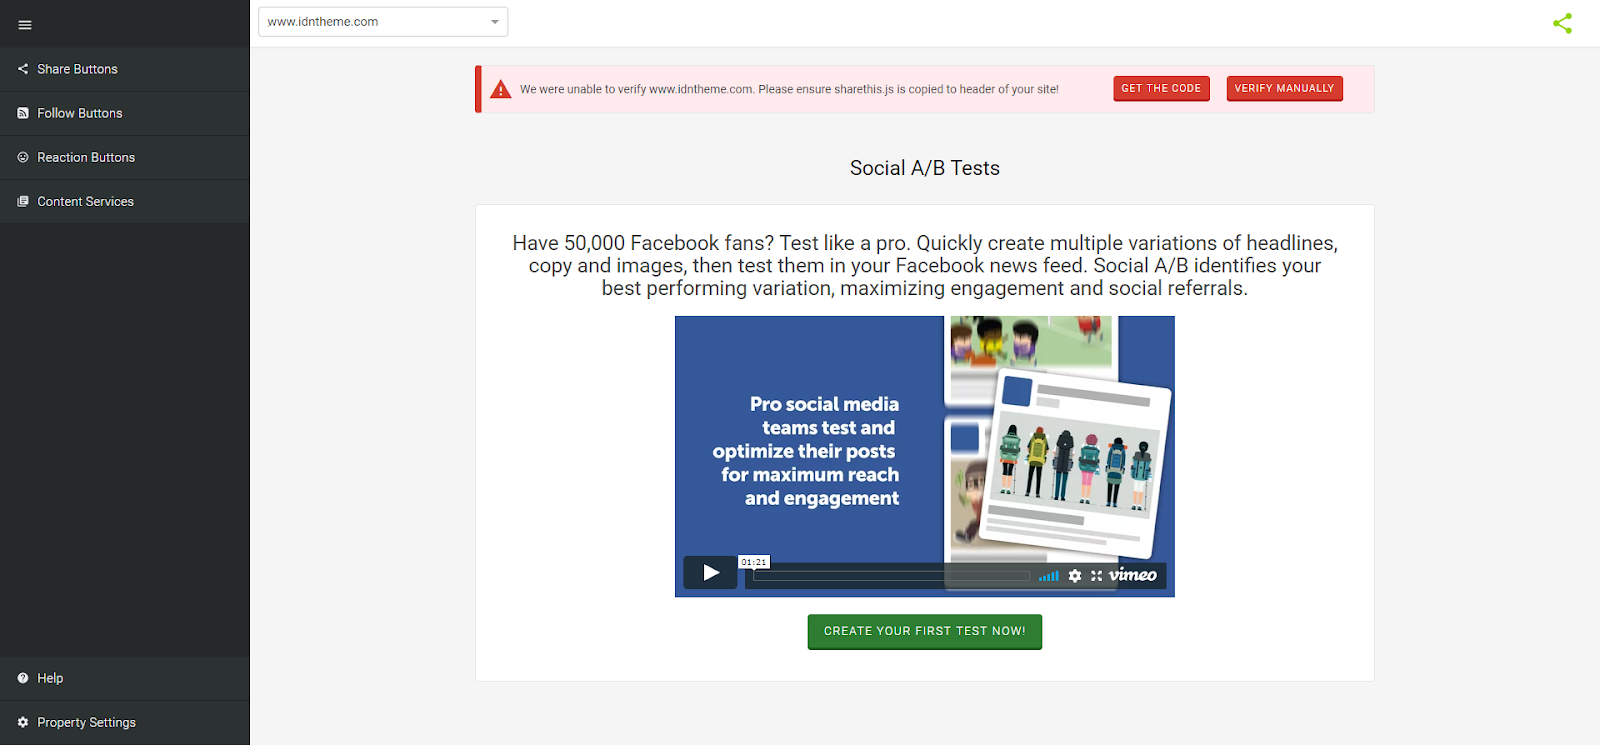Adjust the video volume bars
Viewport: 1600px width, 745px height.
coord(1049,576)
